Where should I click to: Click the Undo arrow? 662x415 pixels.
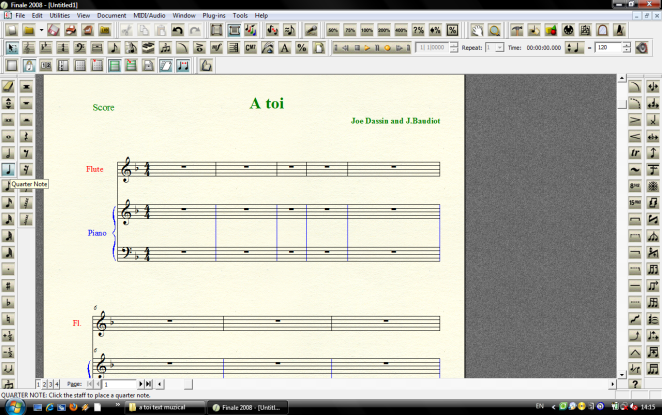tap(177, 30)
